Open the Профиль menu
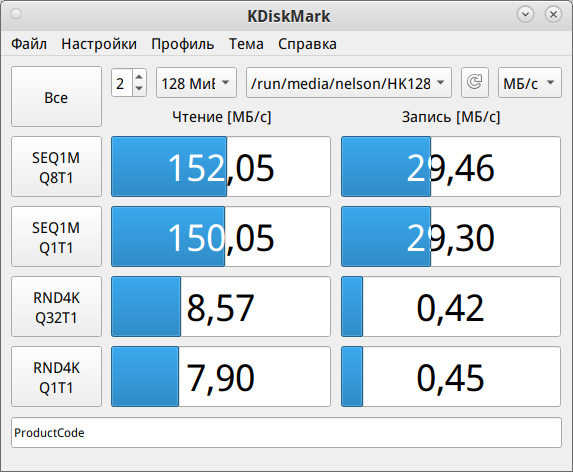The height and width of the screenshot is (472, 573). [183, 44]
